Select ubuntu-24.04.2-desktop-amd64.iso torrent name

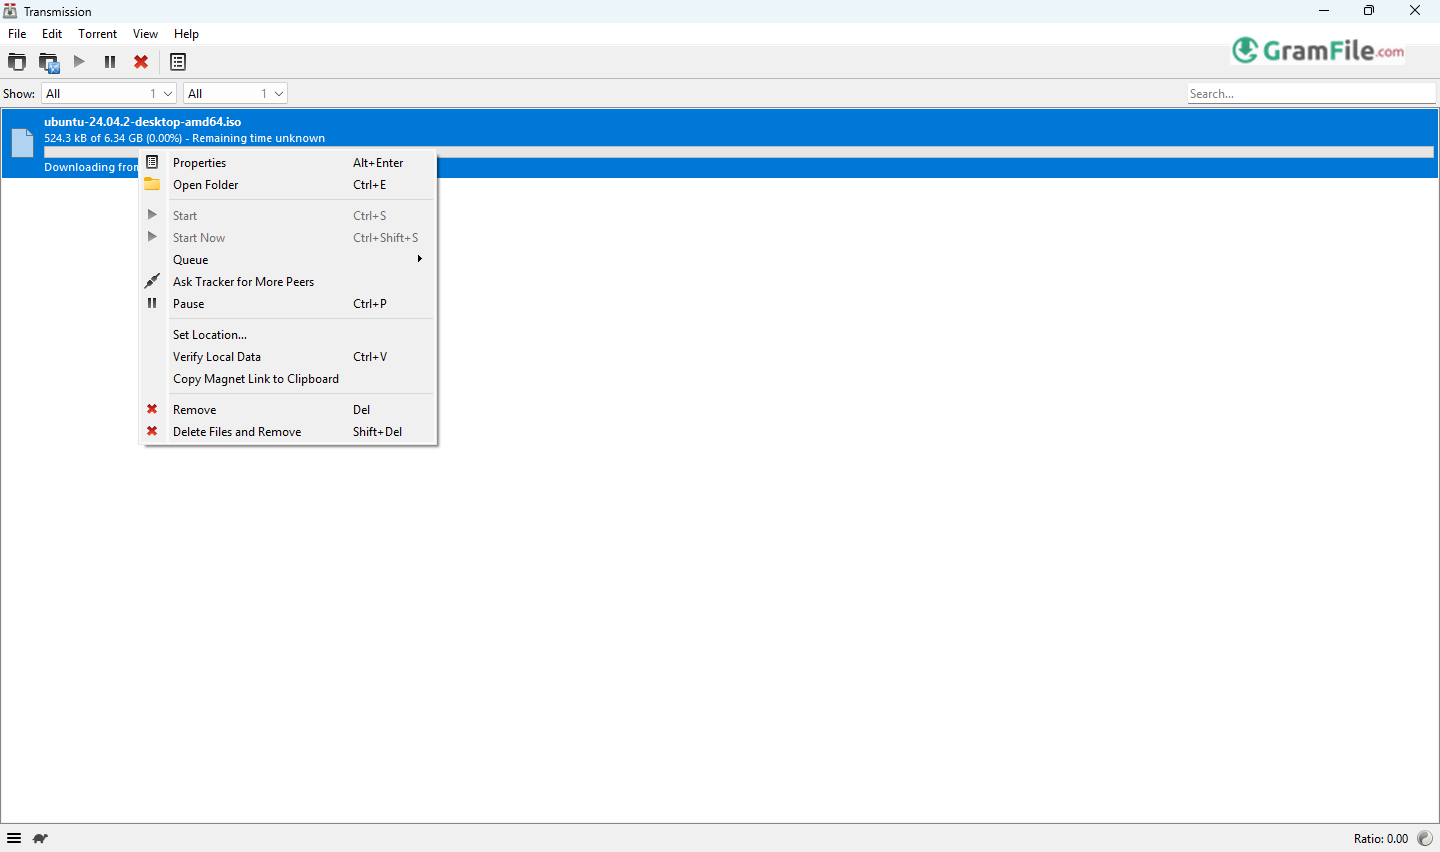pyautogui.click(x=142, y=122)
